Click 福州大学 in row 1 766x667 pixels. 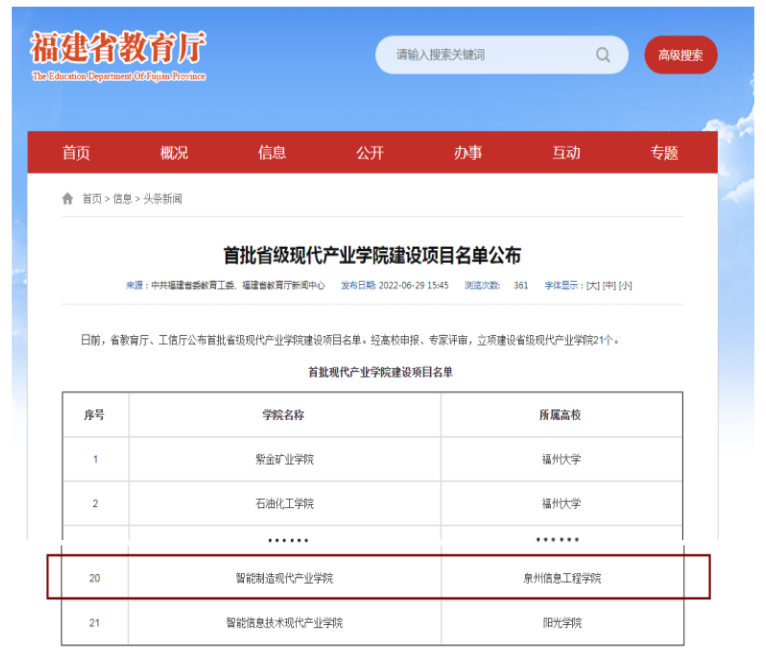(561, 459)
